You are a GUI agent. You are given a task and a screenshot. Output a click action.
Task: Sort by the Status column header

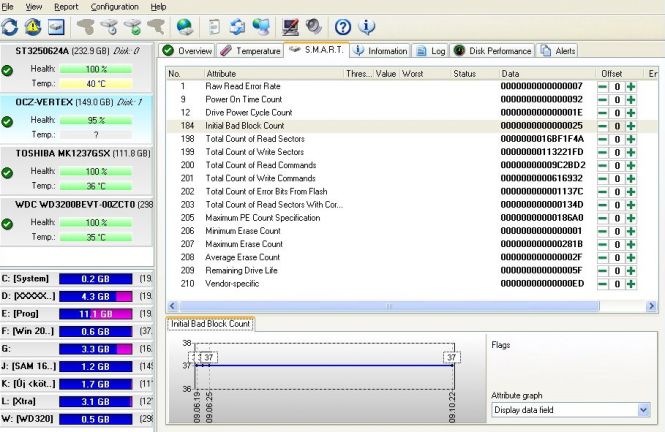coord(474,73)
